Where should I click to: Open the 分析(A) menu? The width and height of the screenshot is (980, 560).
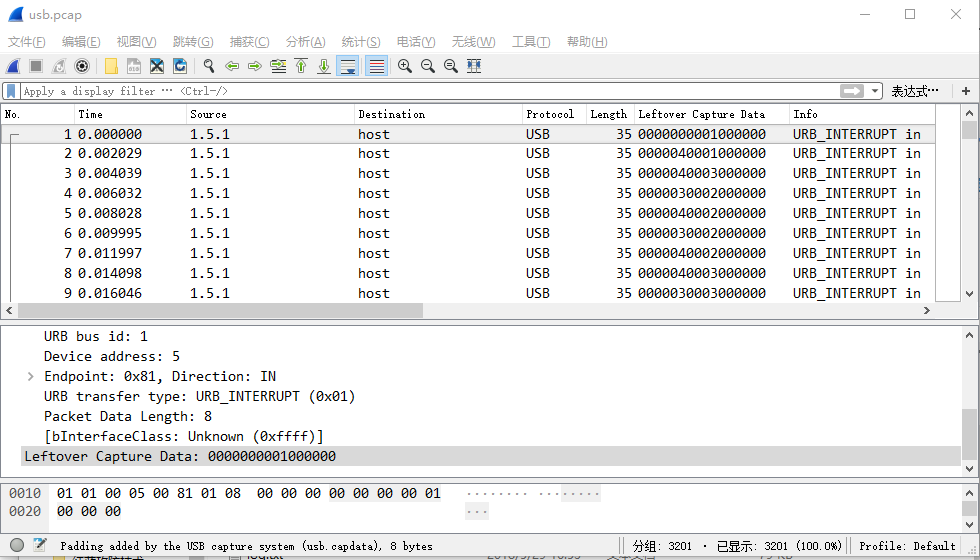305,42
